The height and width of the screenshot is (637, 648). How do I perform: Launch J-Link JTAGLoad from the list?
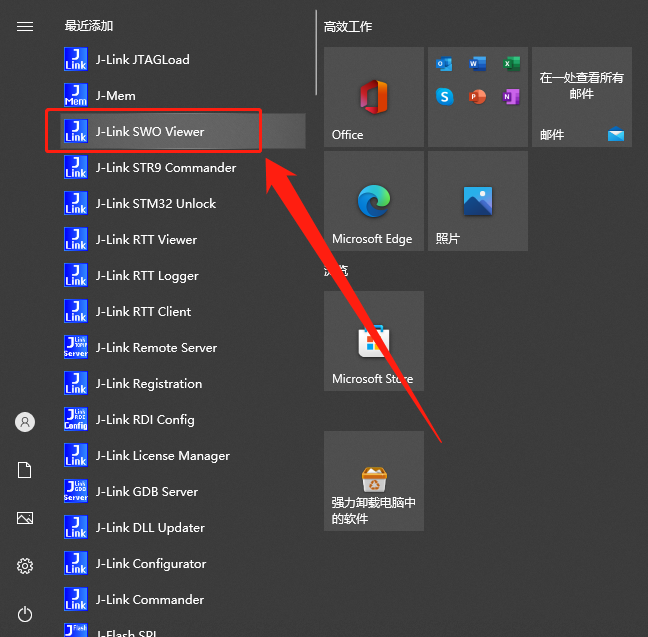pos(183,60)
